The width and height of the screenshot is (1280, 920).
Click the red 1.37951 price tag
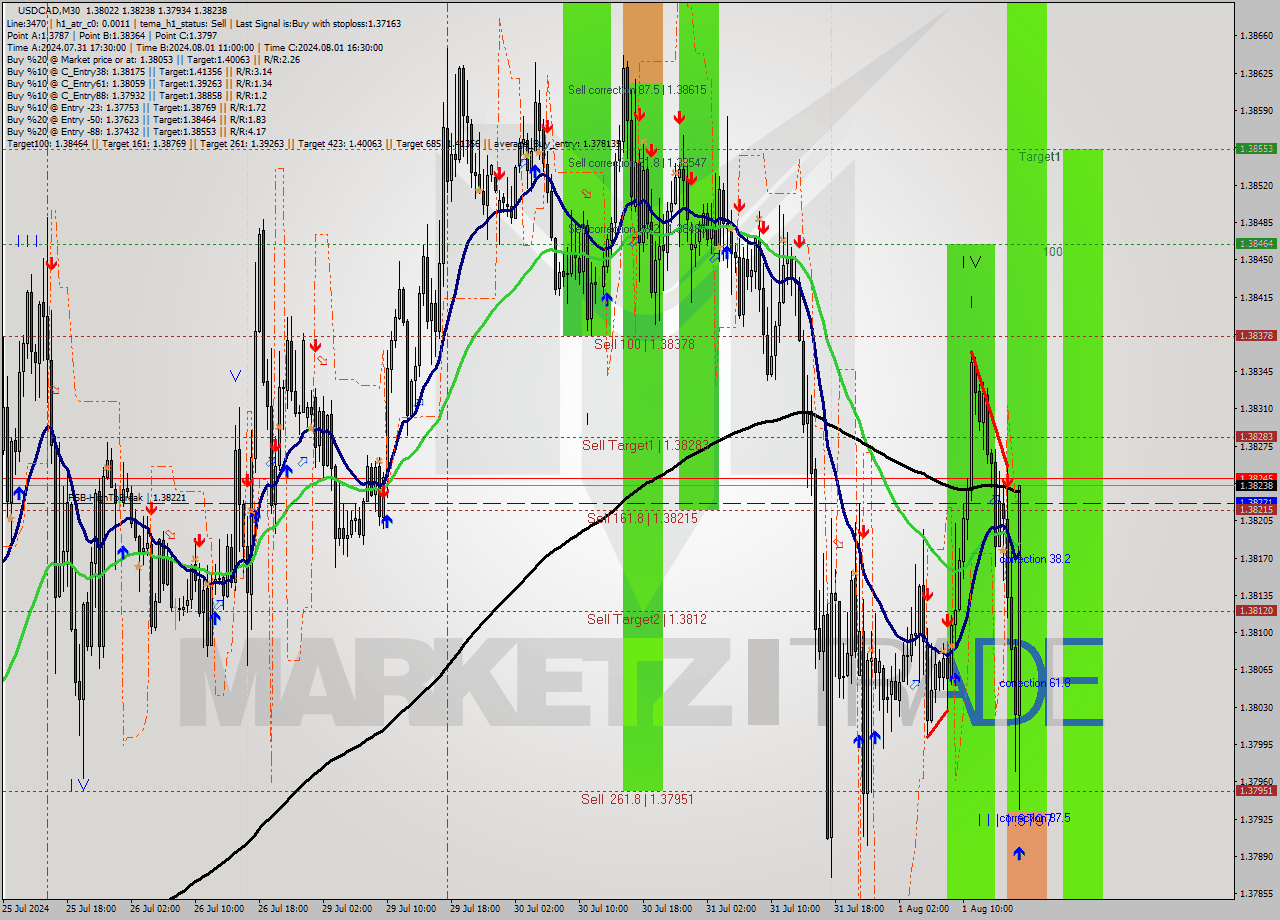[1256, 791]
